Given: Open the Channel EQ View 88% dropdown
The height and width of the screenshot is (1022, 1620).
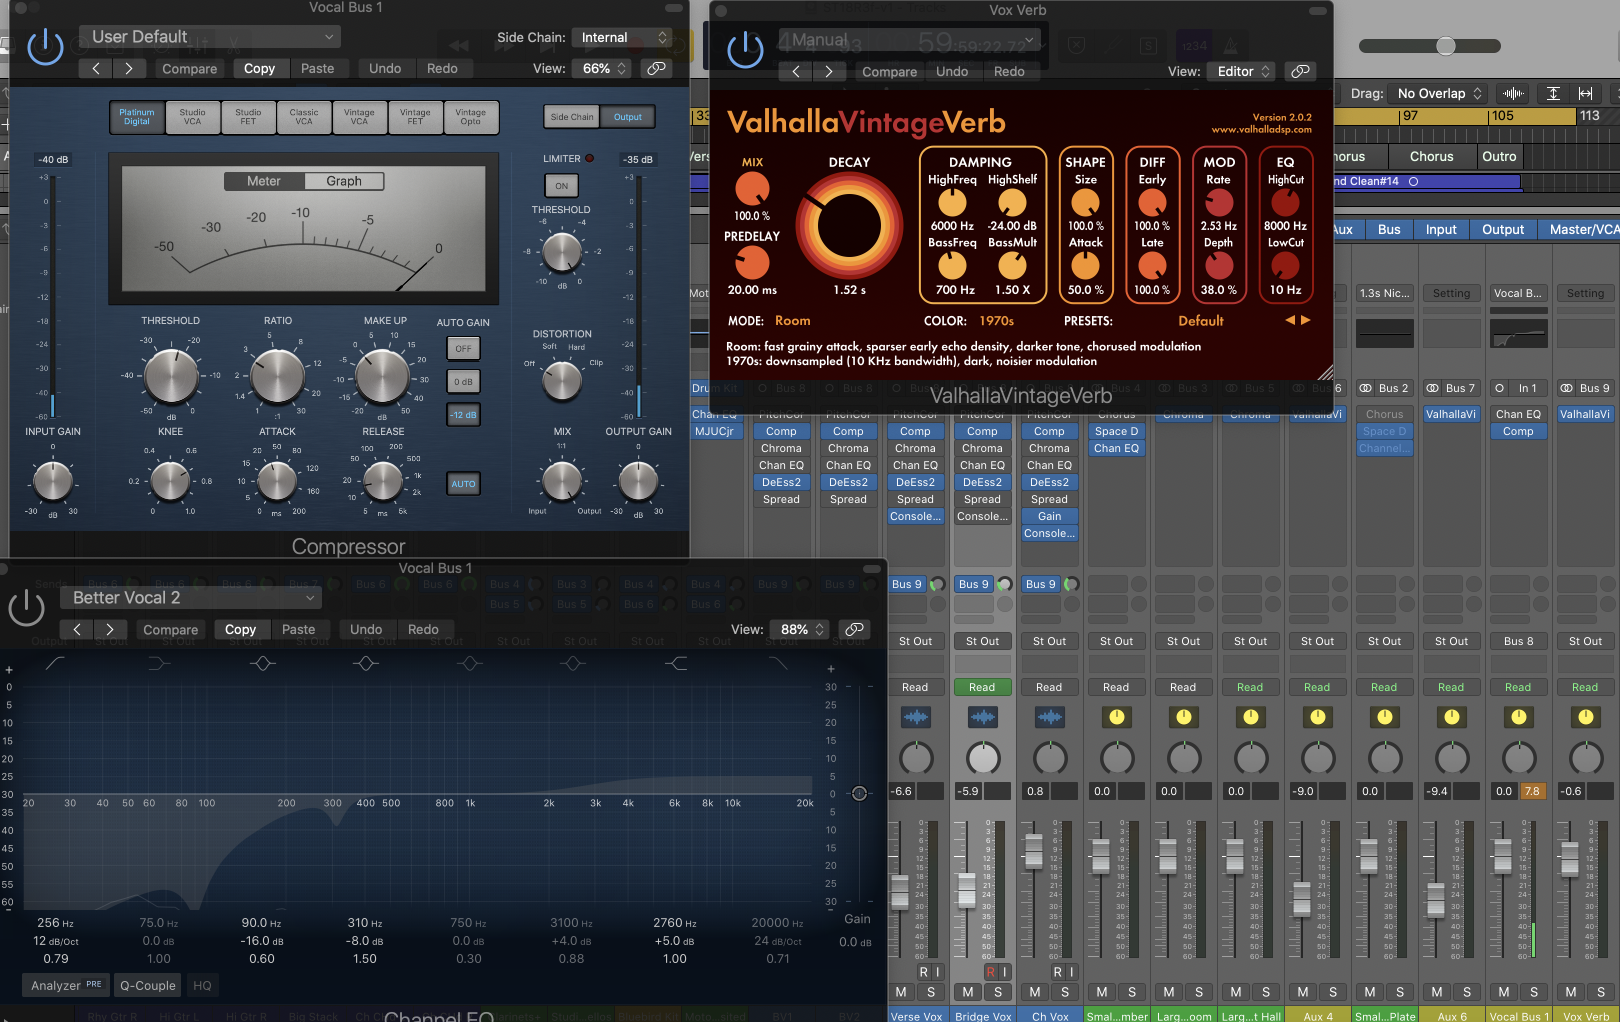Looking at the screenshot, I should tap(800, 629).
